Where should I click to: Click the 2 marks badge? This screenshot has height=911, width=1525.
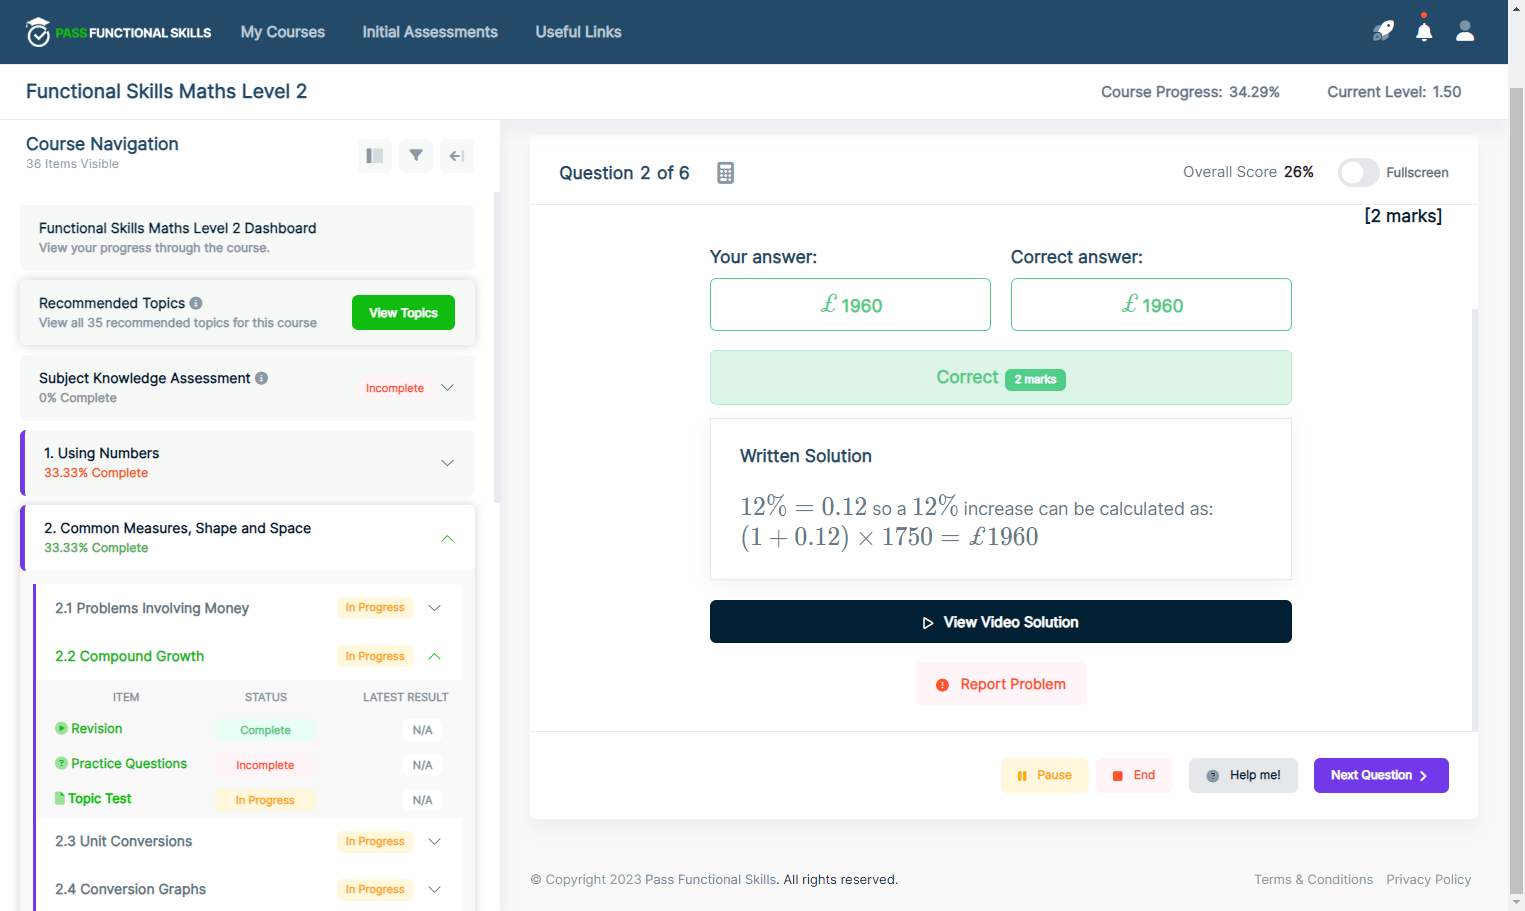[1035, 380]
